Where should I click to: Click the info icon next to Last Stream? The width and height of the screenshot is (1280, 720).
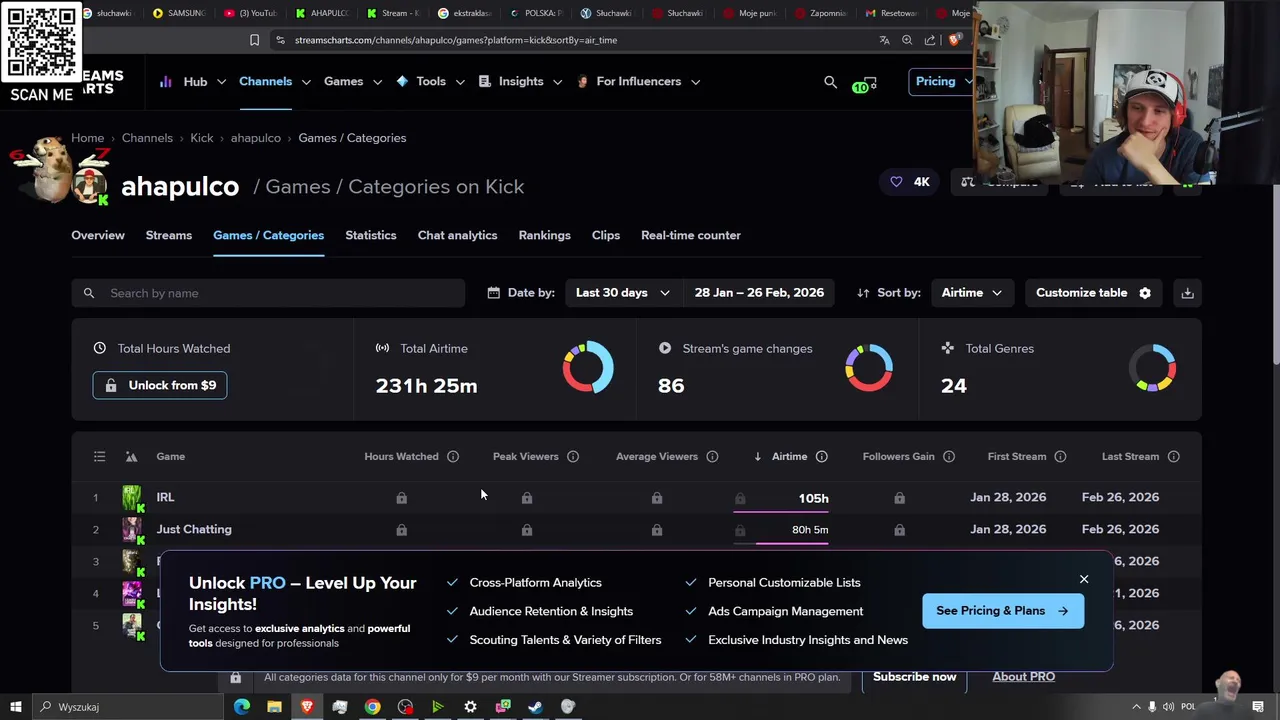1173,457
